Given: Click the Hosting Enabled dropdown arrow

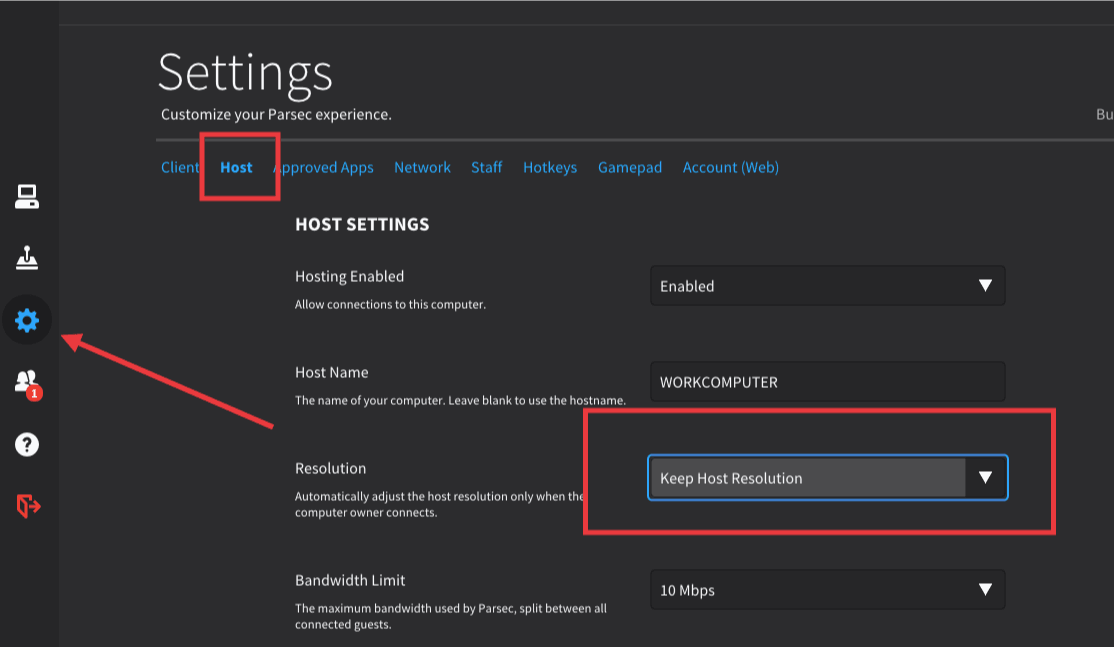Looking at the screenshot, I should tap(985, 286).
